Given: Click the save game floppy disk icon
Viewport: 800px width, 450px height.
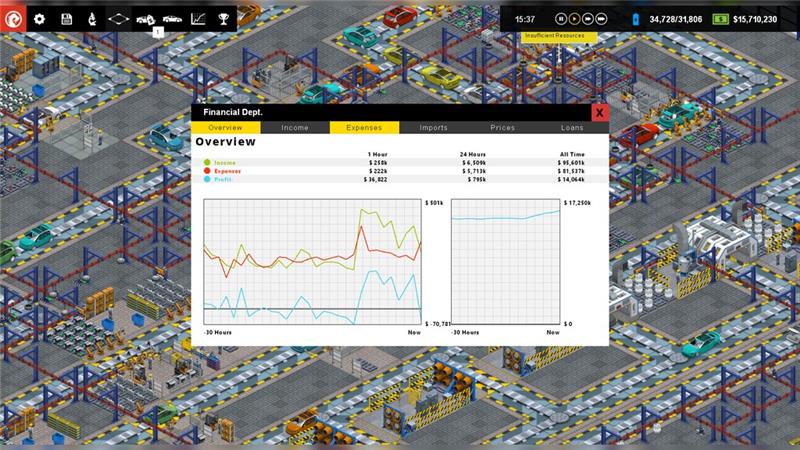Looking at the screenshot, I should tap(66, 18).
